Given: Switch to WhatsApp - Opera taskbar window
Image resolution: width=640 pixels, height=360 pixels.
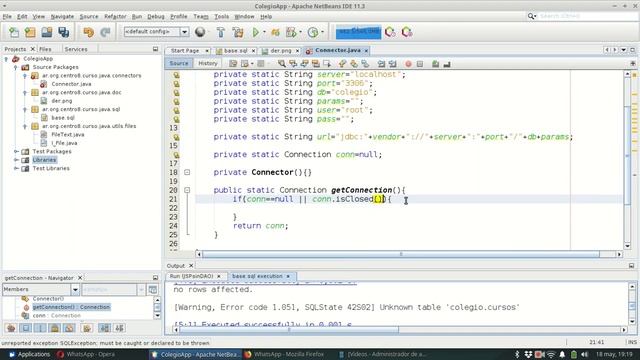Looking at the screenshot, I should 86,354.
